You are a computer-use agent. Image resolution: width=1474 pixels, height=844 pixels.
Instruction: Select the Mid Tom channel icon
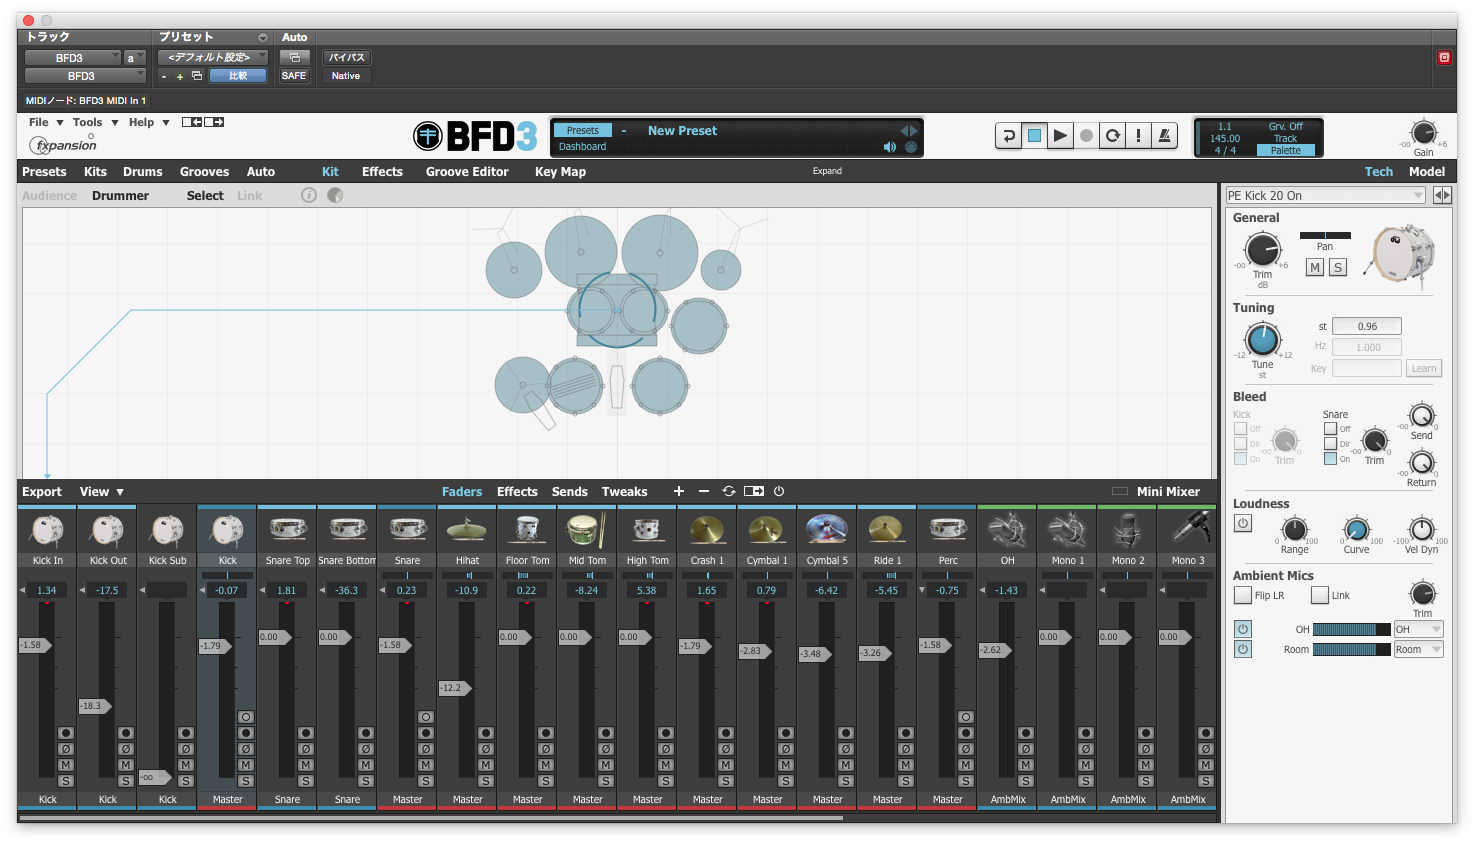(x=587, y=530)
